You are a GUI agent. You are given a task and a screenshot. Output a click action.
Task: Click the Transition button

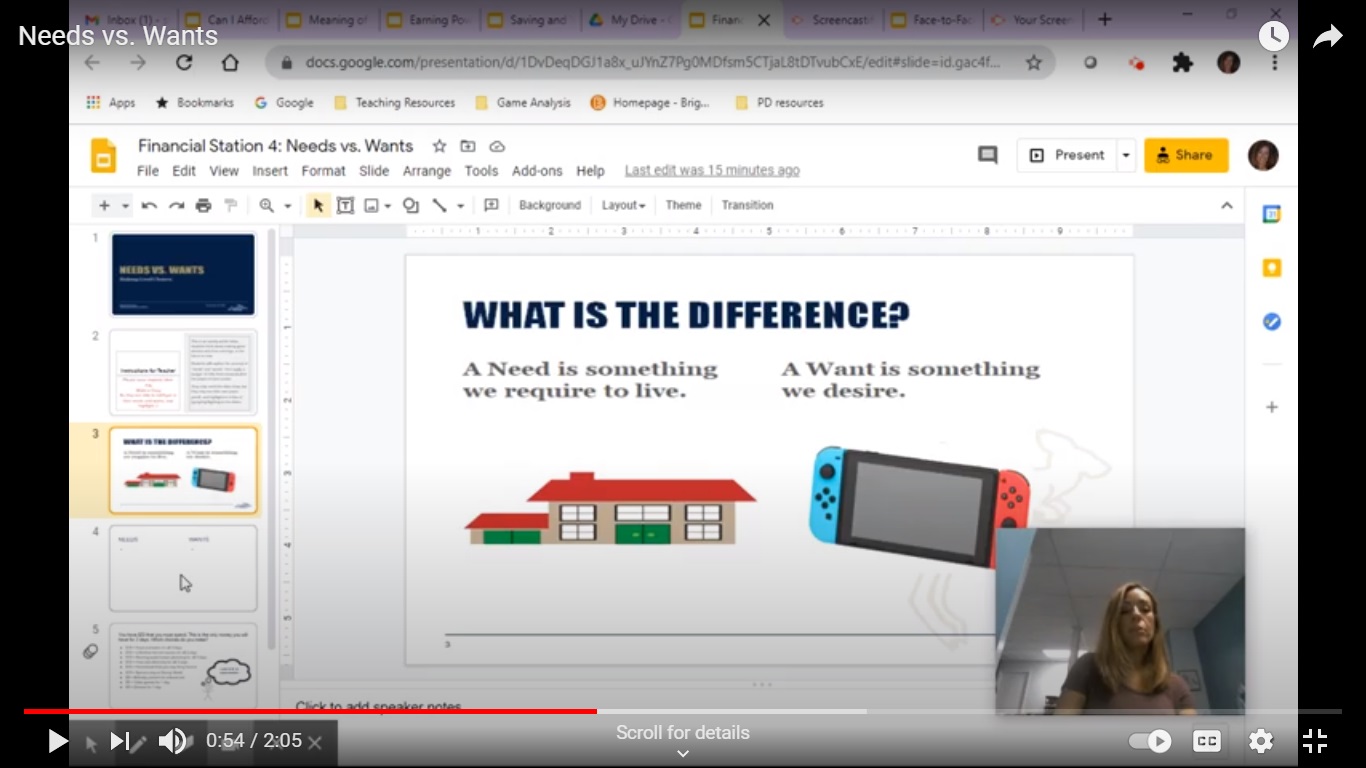click(x=747, y=205)
